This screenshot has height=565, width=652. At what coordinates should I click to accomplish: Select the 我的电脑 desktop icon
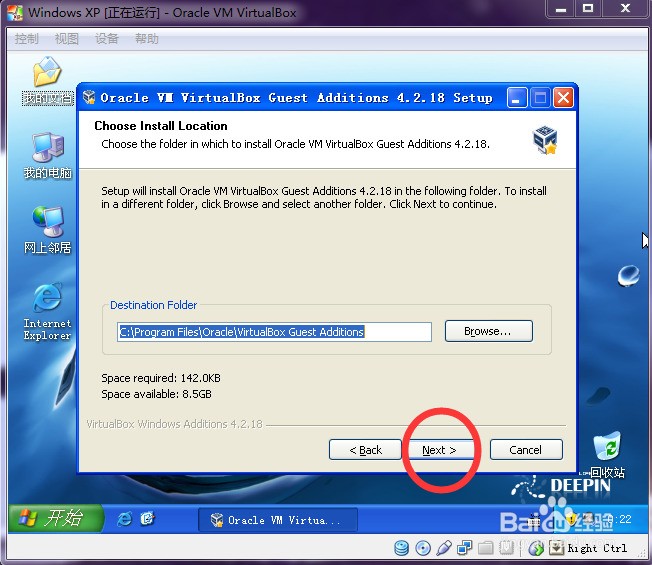coord(47,155)
